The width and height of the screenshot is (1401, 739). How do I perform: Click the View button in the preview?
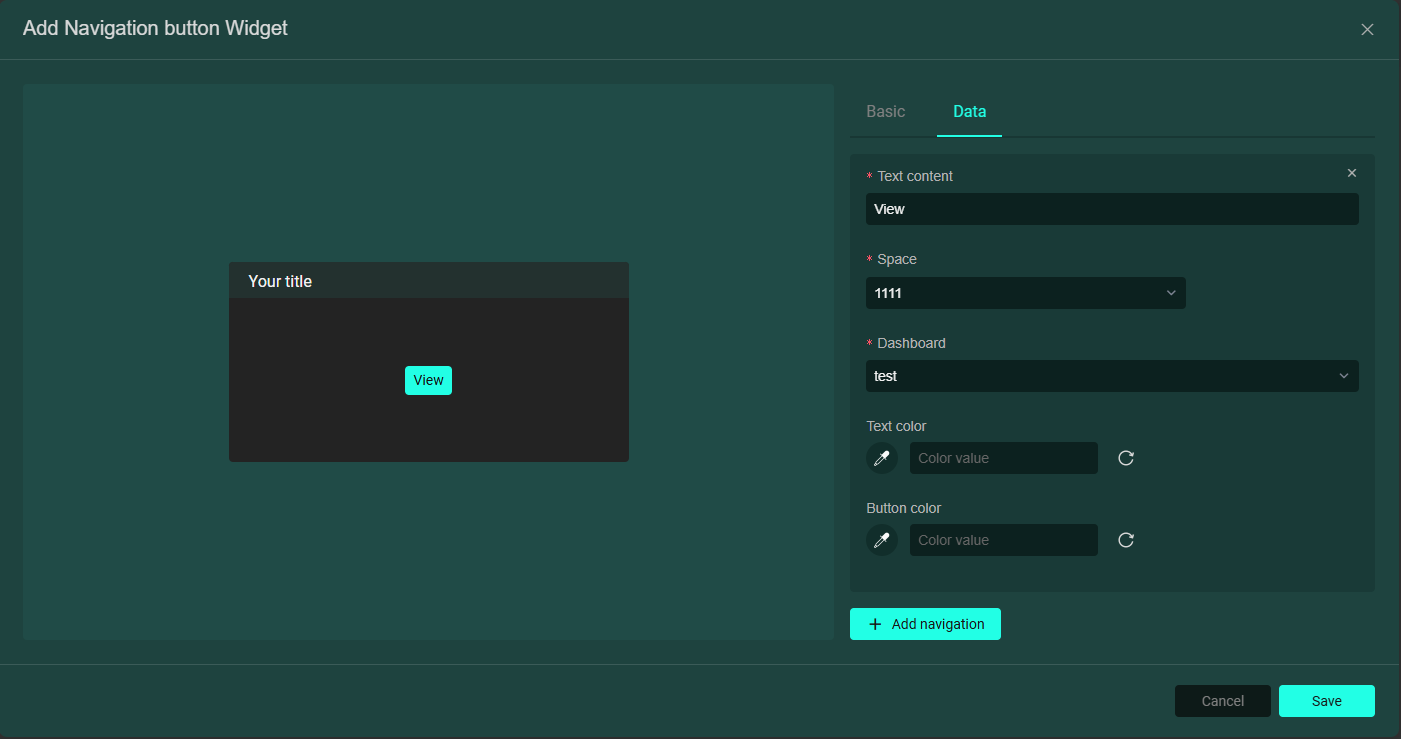(x=428, y=380)
